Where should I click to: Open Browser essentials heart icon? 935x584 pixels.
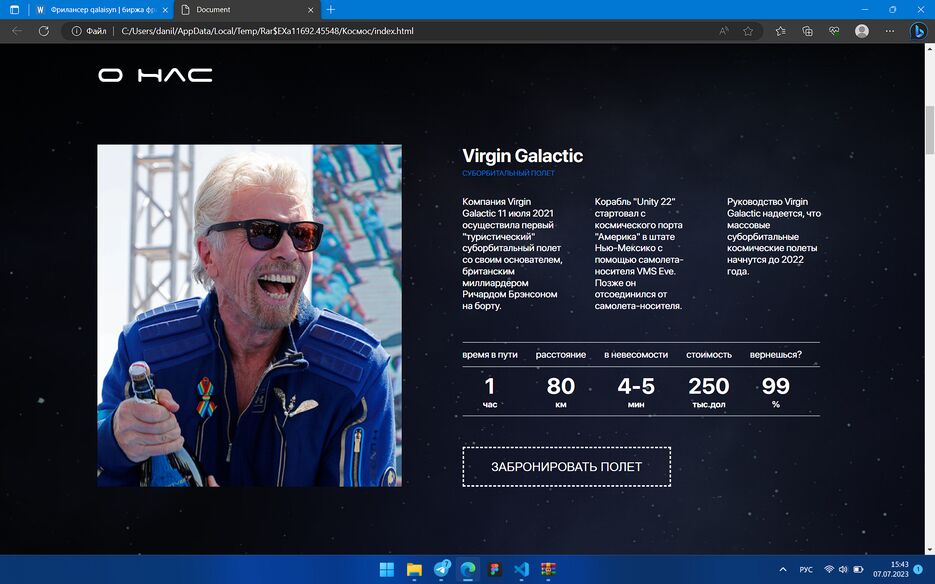click(x=834, y=31)
